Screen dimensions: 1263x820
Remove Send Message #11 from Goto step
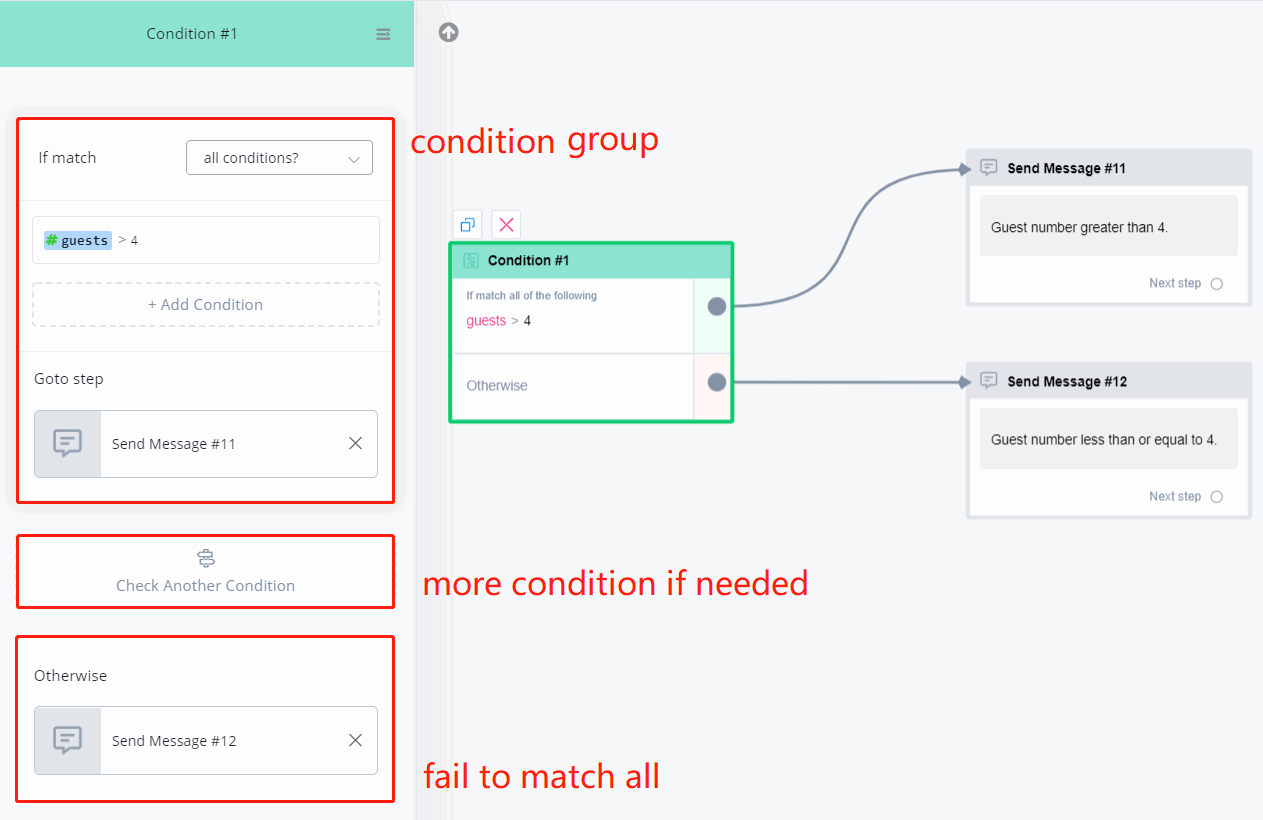pos(355,443)
